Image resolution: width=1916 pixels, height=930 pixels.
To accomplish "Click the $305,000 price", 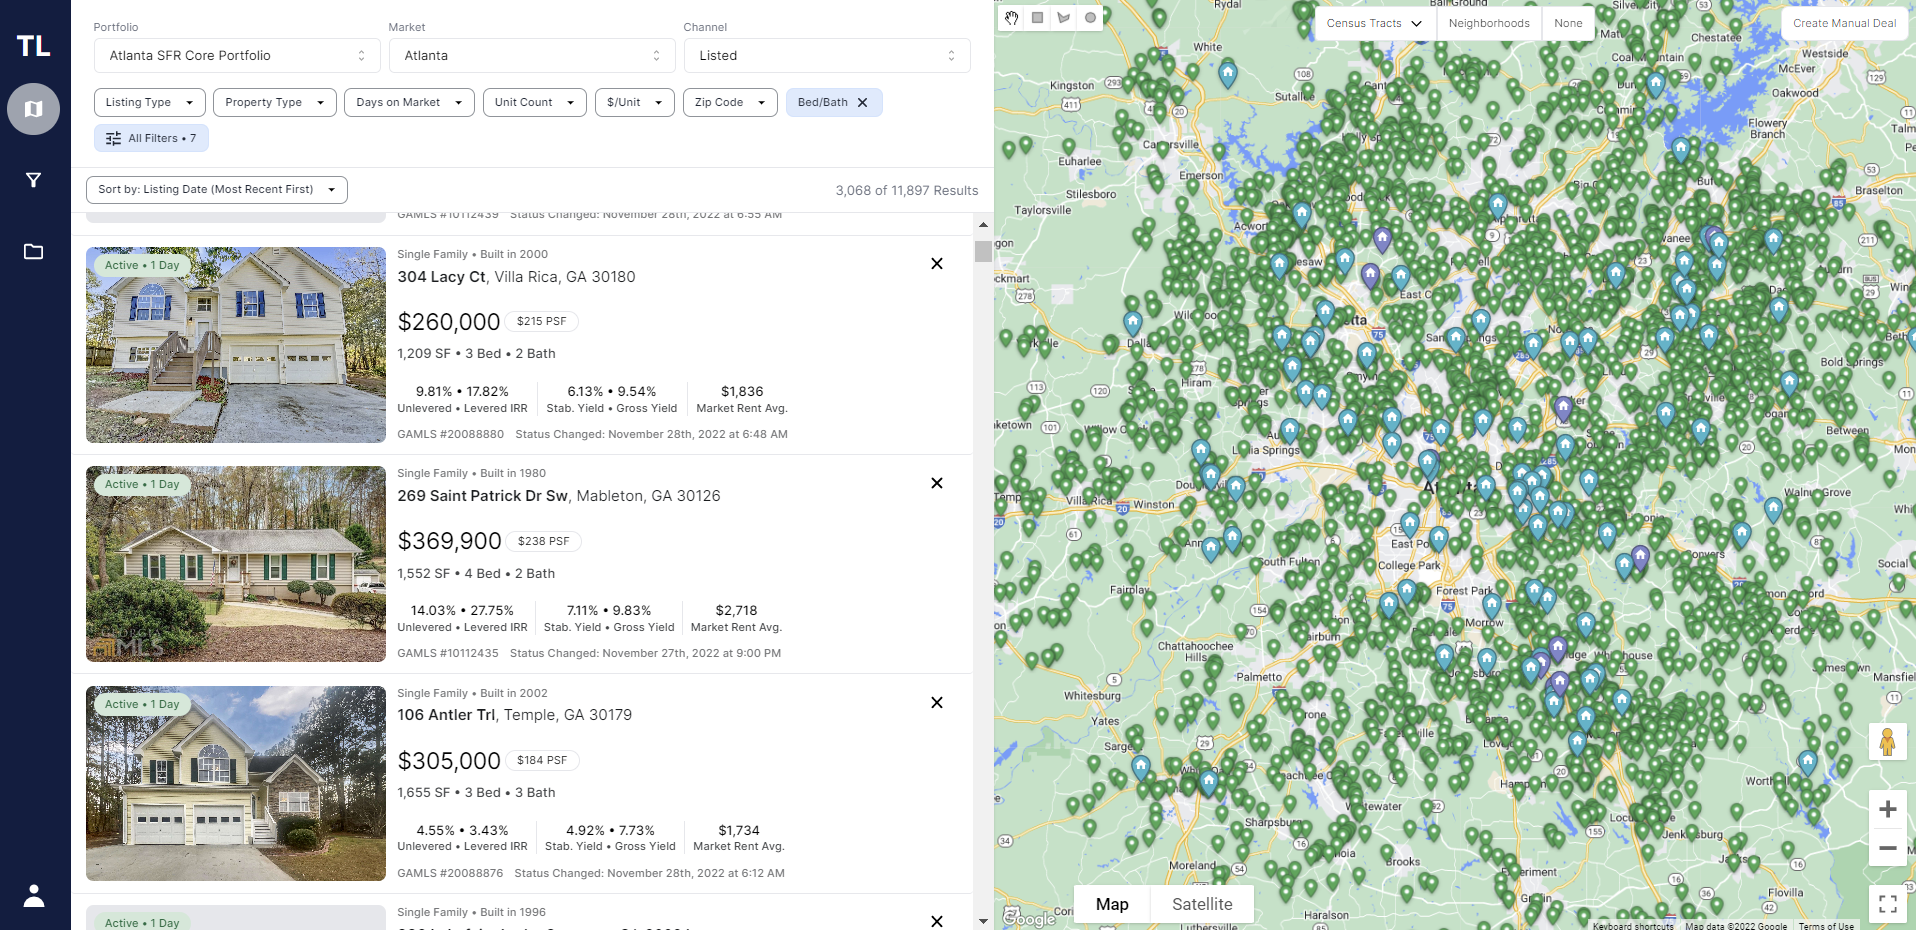I will [x=449, y=761].
